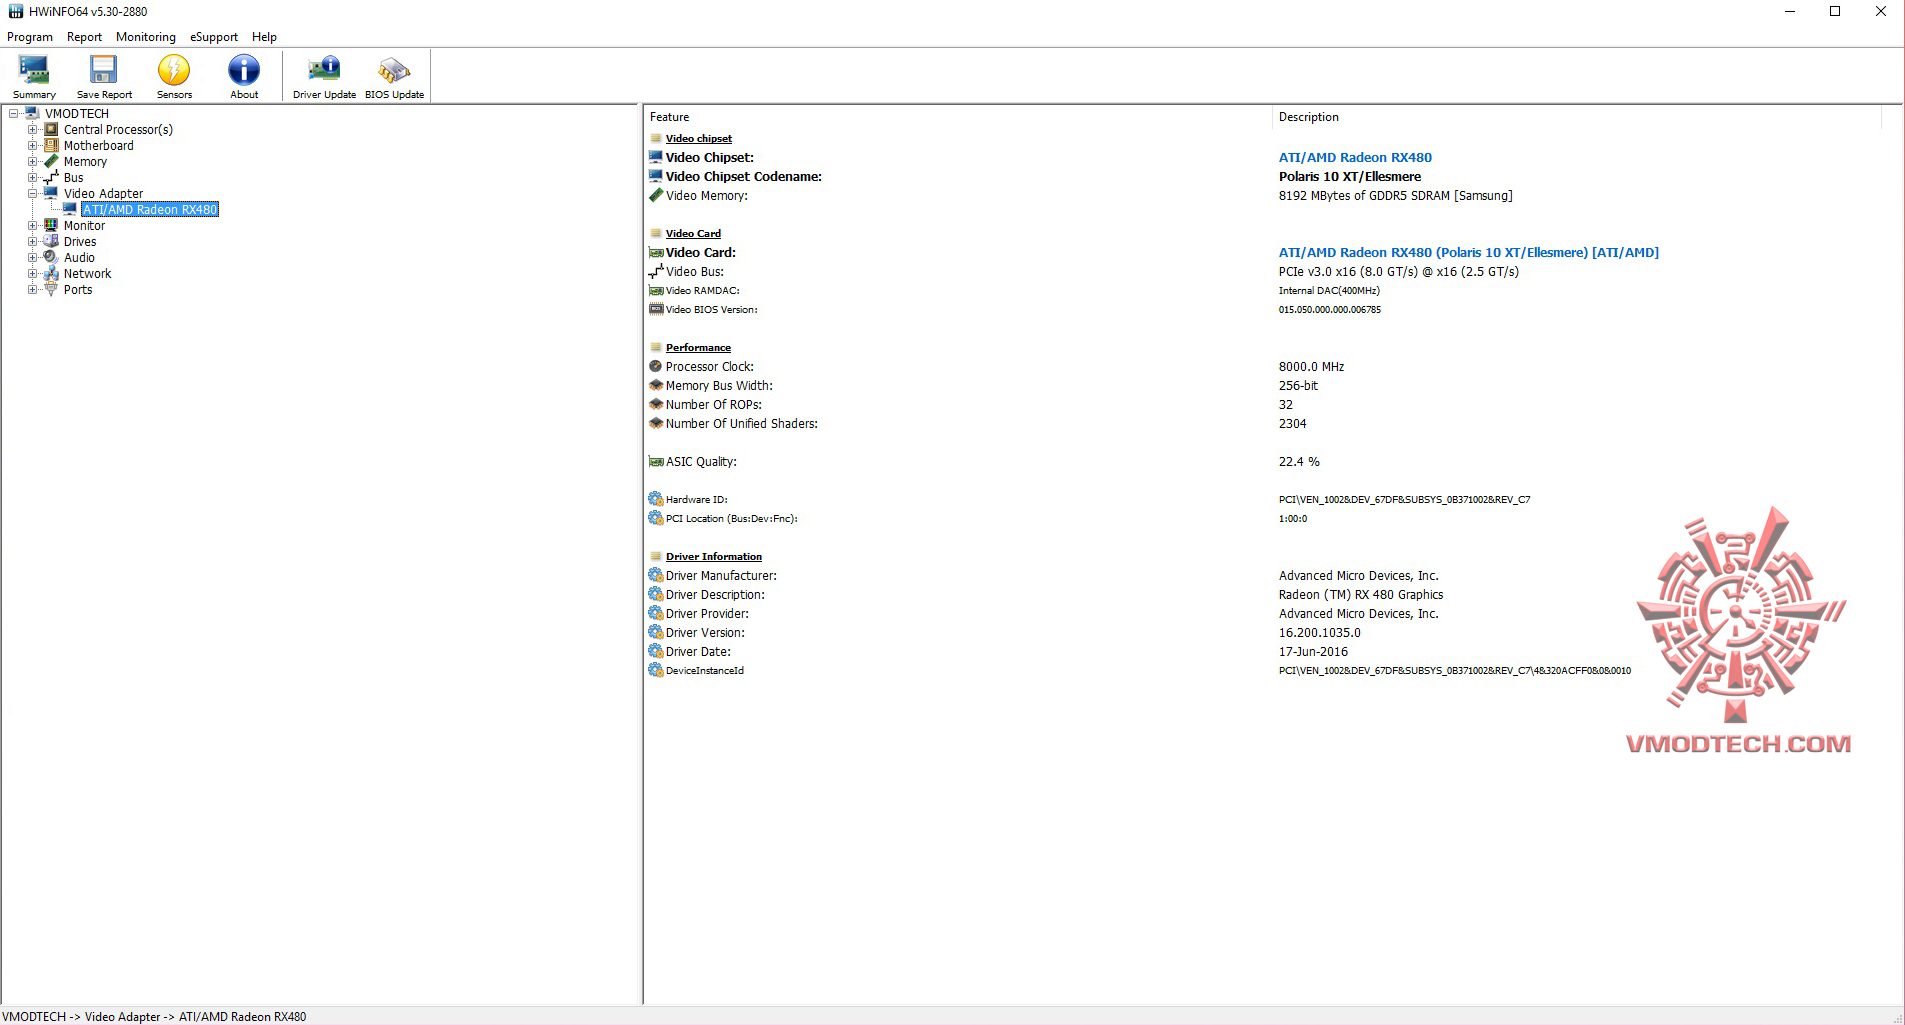This screenshot has width=1905, height=1025.
Task: Select the 17-Jun-2016 driver date value
Action: (1313, 652)
